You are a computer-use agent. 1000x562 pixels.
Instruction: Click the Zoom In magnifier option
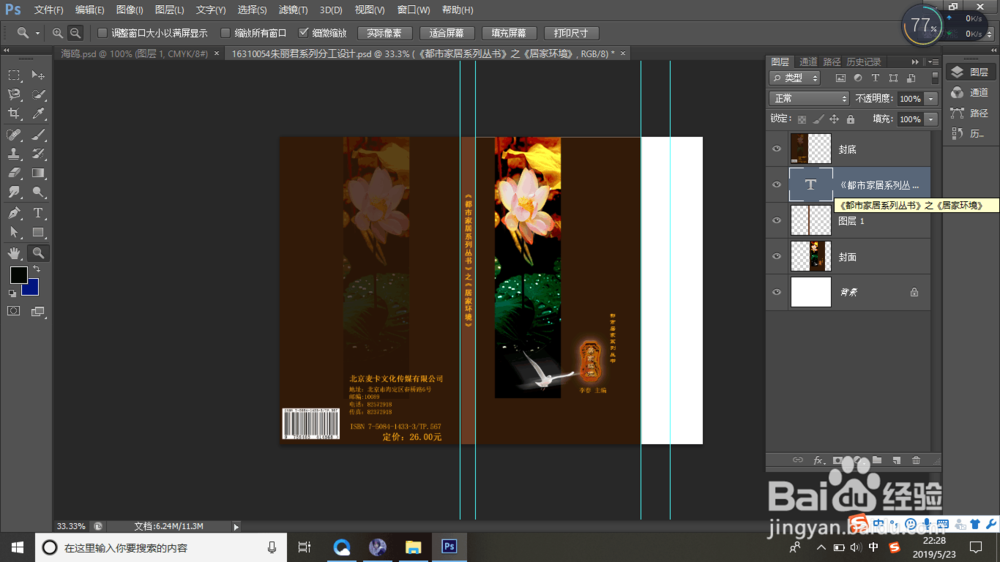57,33
